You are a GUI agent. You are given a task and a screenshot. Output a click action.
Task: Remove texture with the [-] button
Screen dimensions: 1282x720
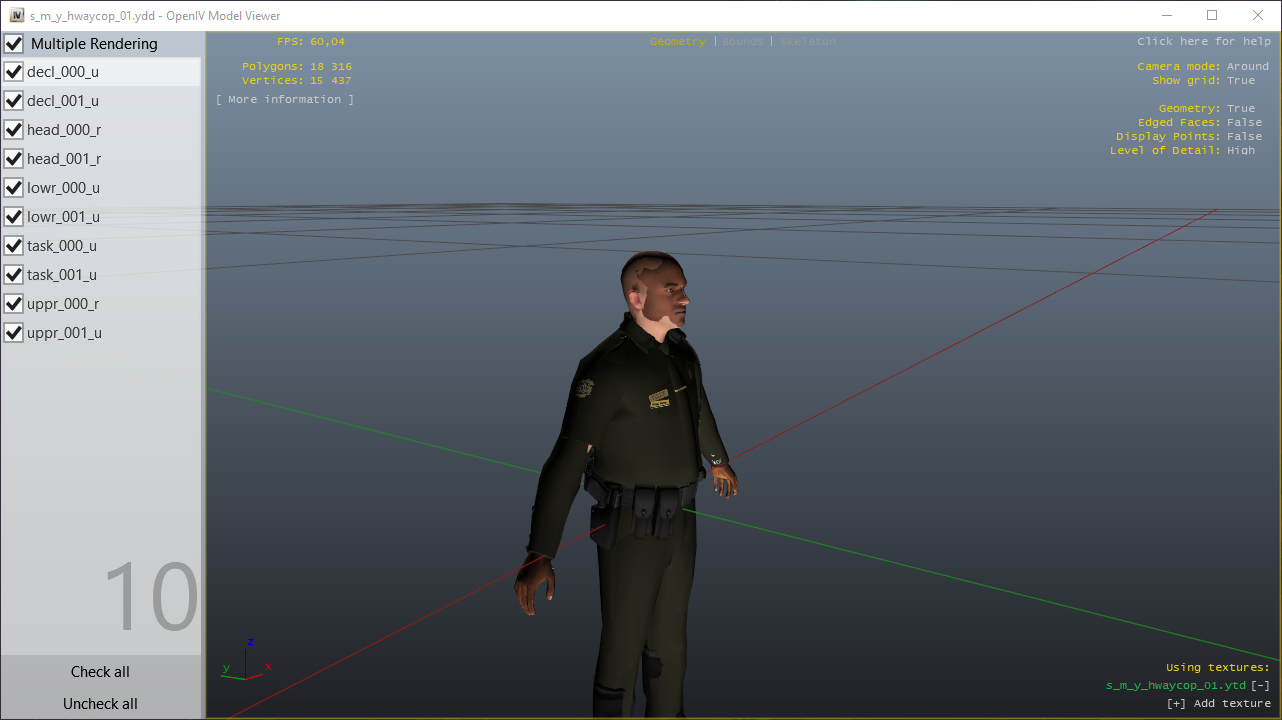tap(1260, 686)
